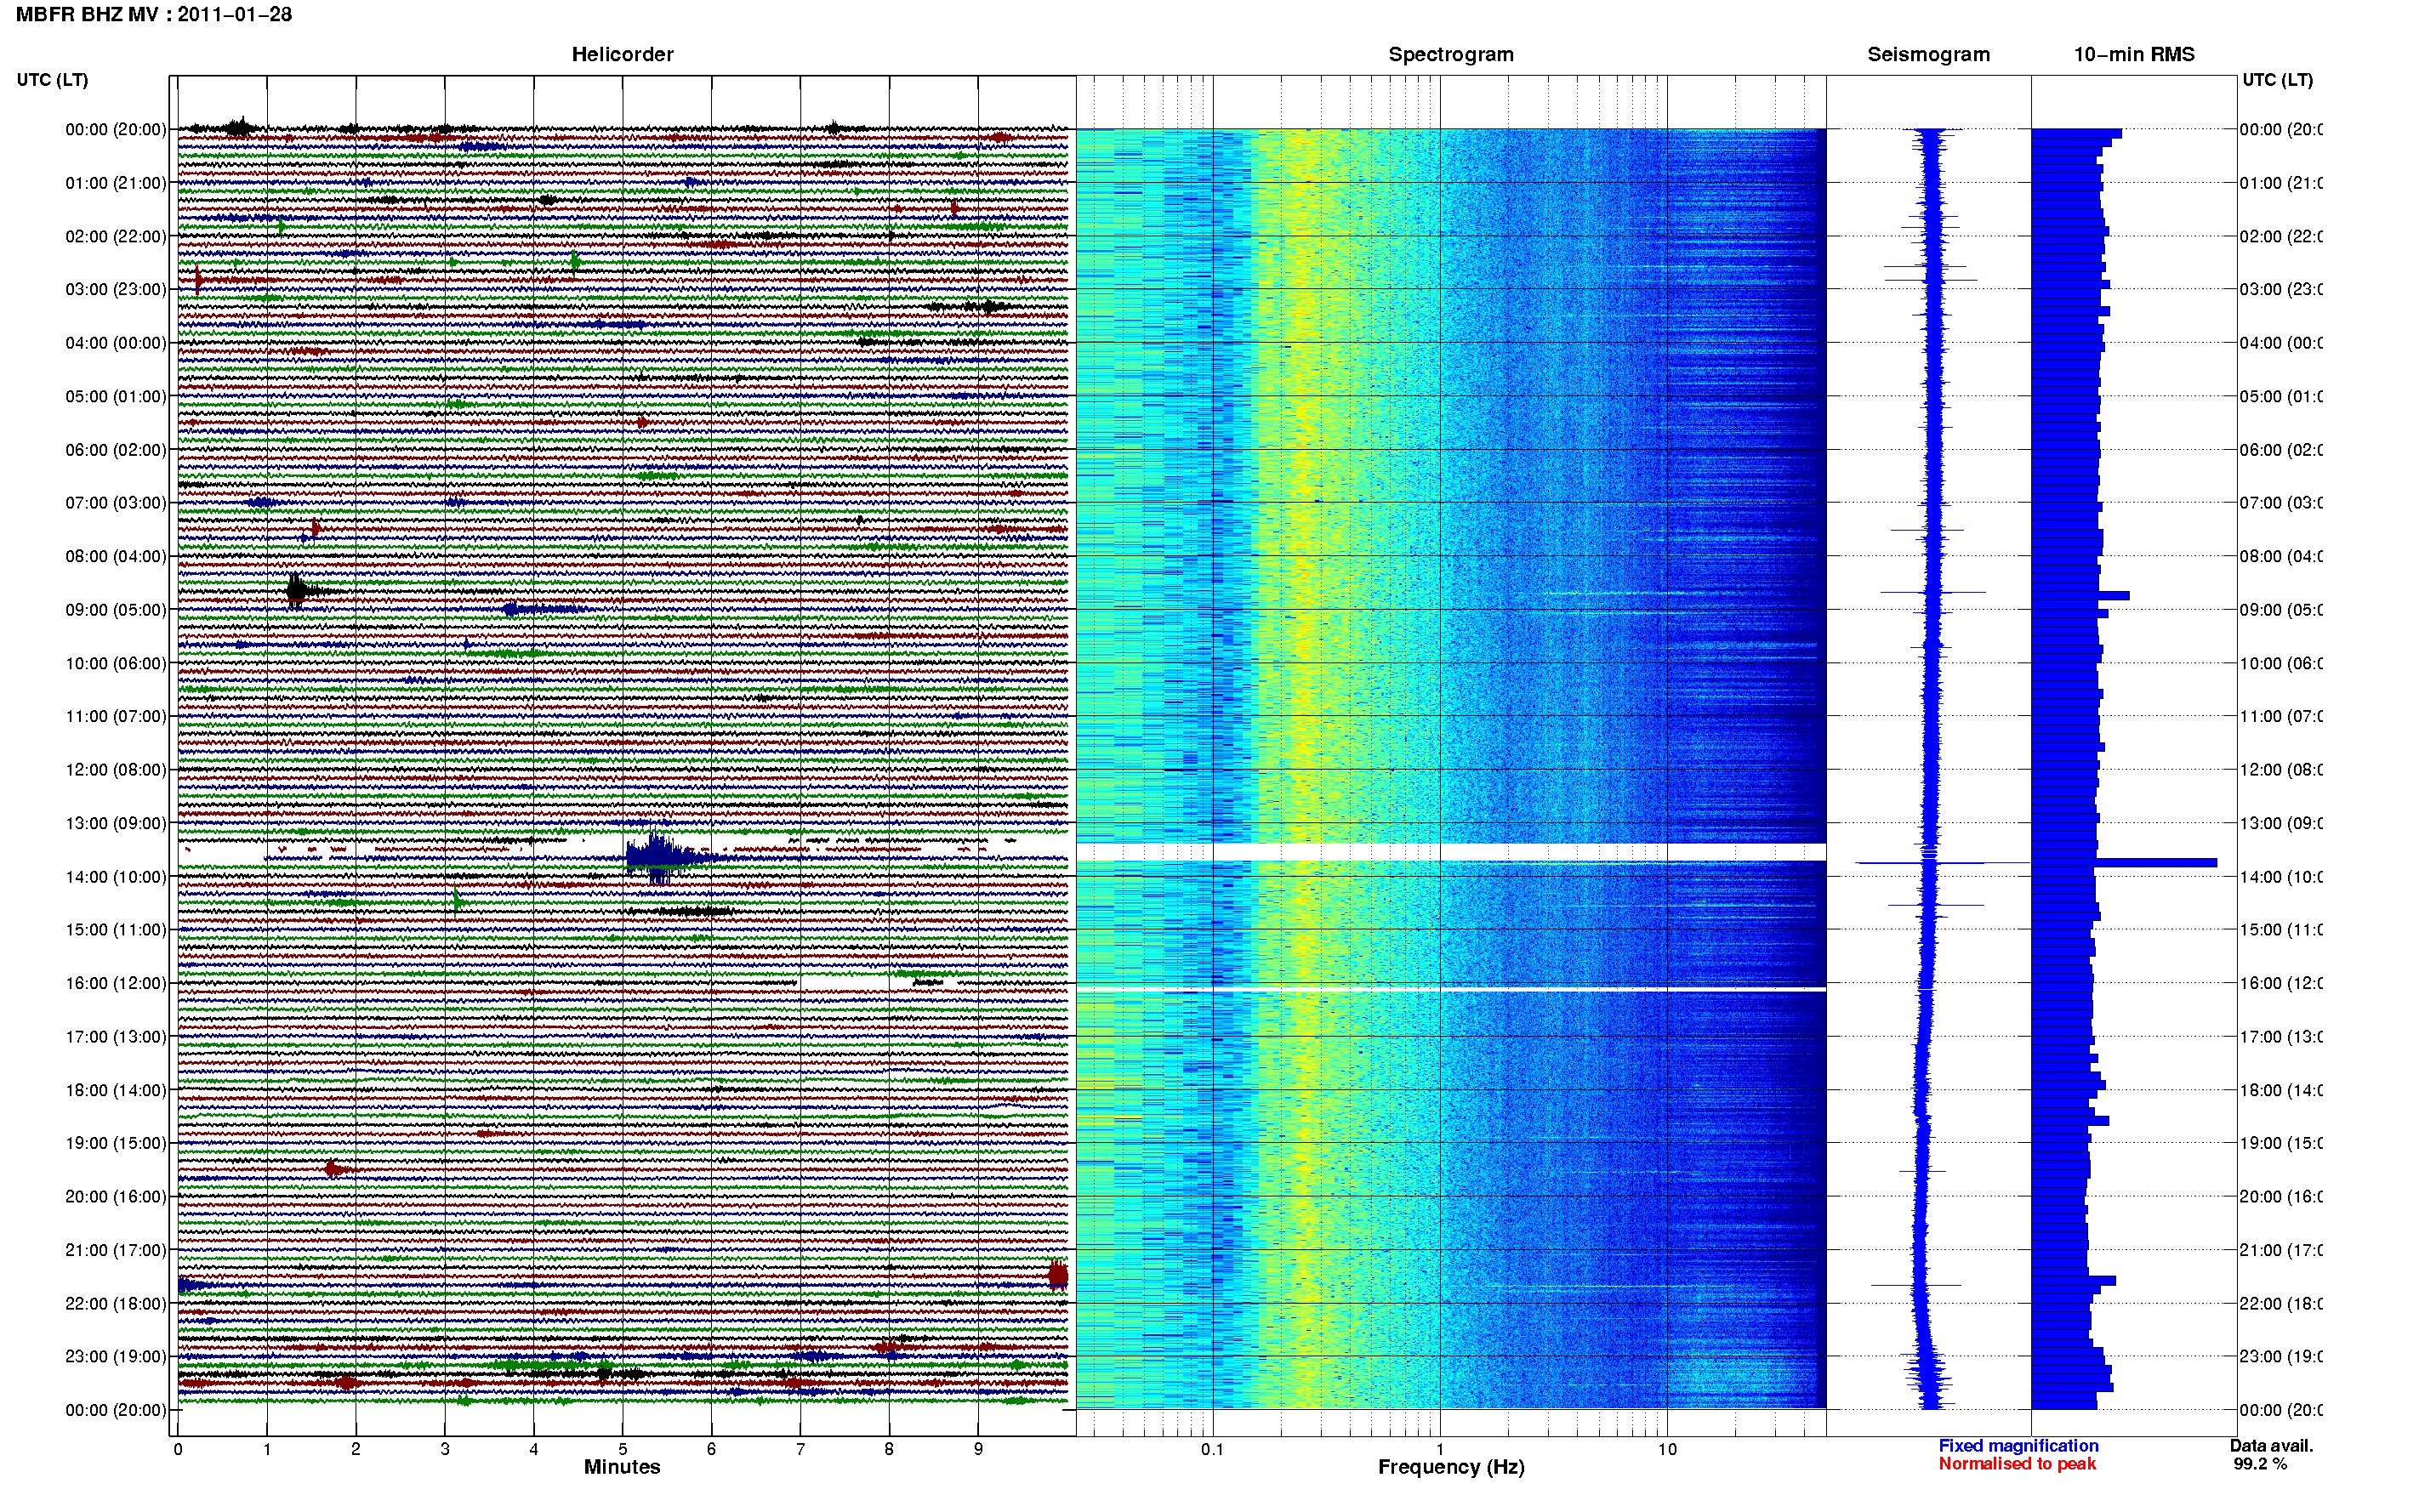The height and width of the screenshot is (1512, 2419).
Task: Click the thin white gap at 16:00
Action: coord(1451,989)
